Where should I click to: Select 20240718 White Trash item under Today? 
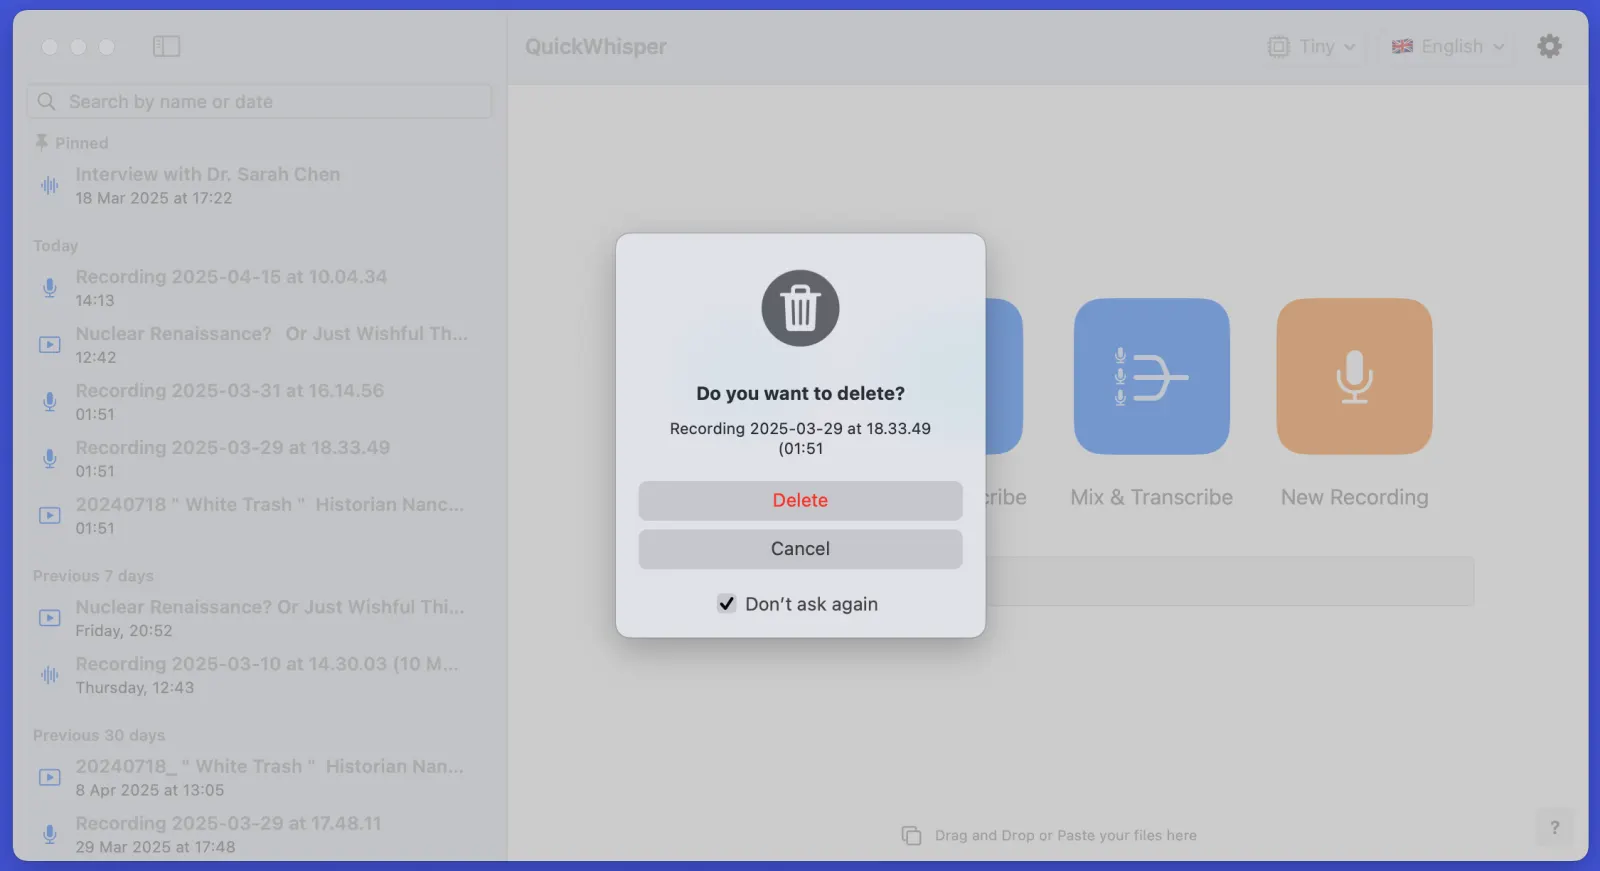tap(259, 516)
